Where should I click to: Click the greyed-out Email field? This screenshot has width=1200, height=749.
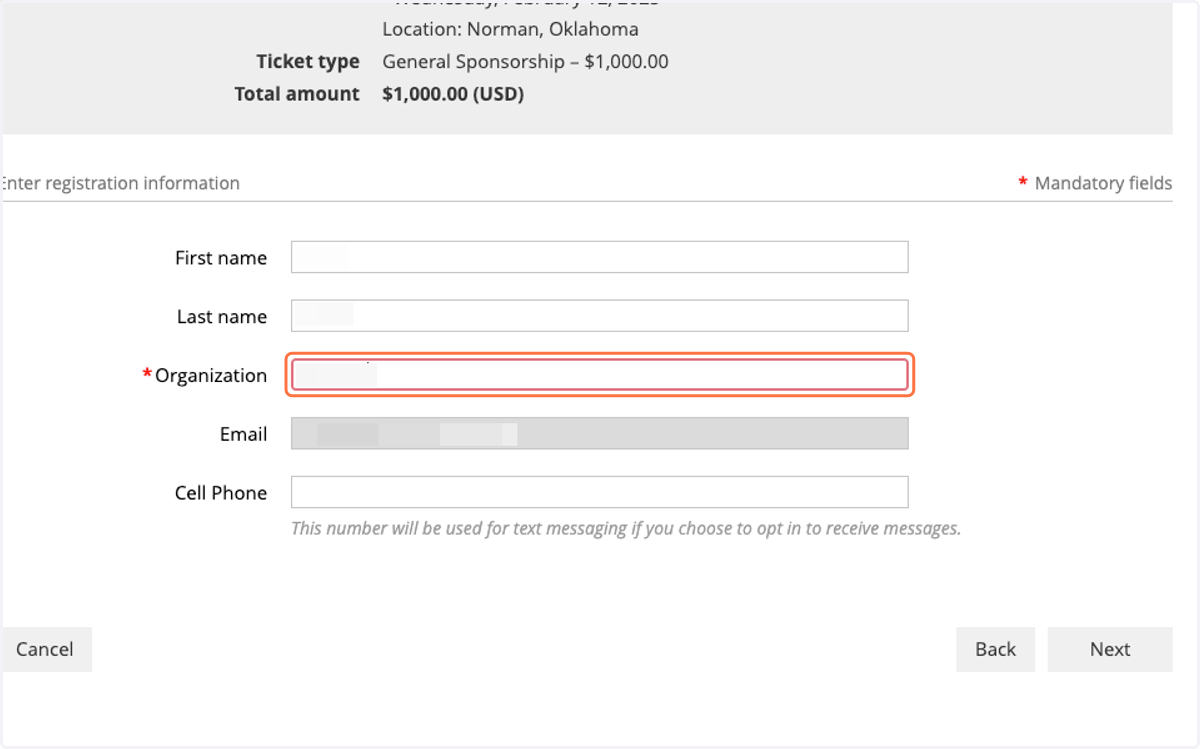(599, 433)
